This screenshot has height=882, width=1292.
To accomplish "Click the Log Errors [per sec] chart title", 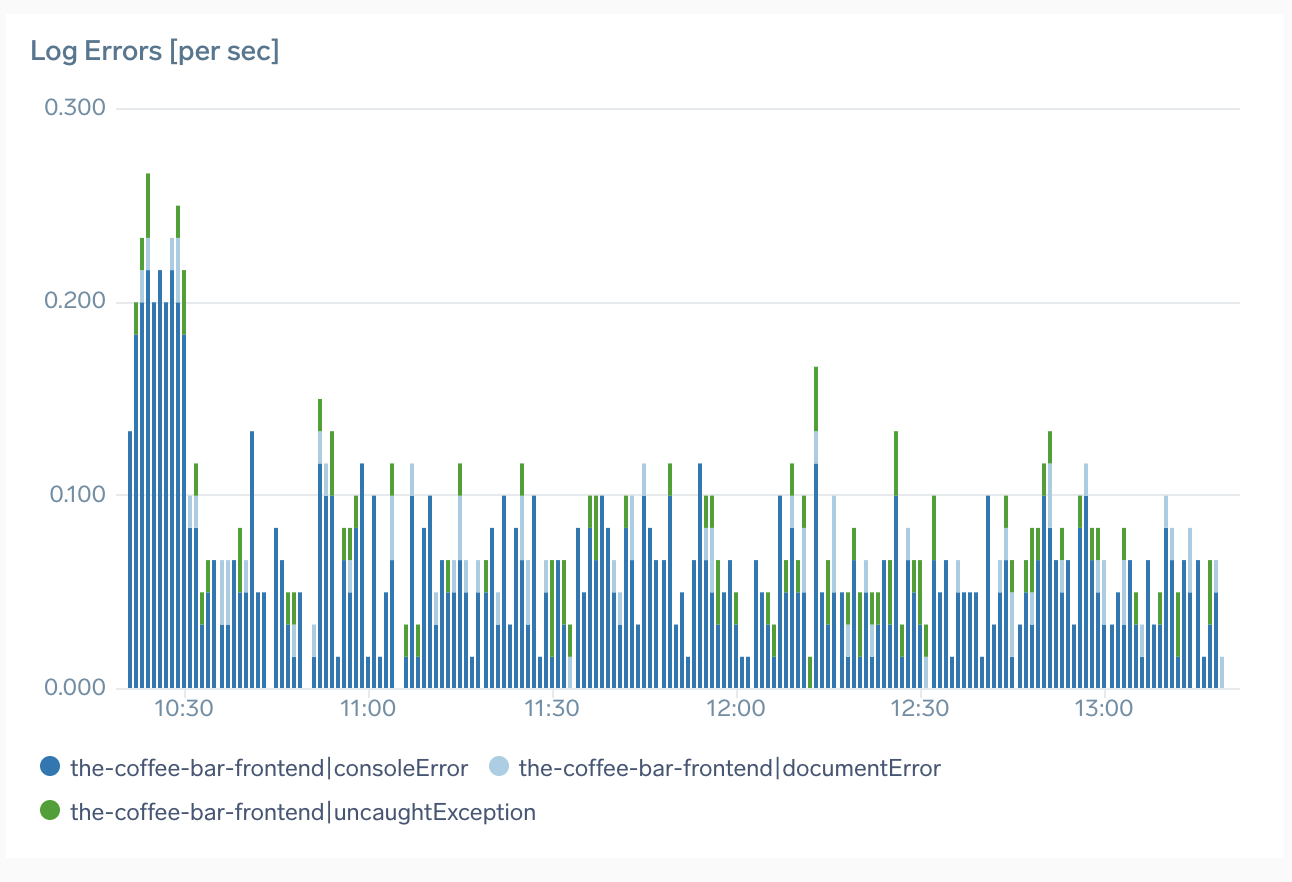I will pyautogui.click(x=155, y=52).
